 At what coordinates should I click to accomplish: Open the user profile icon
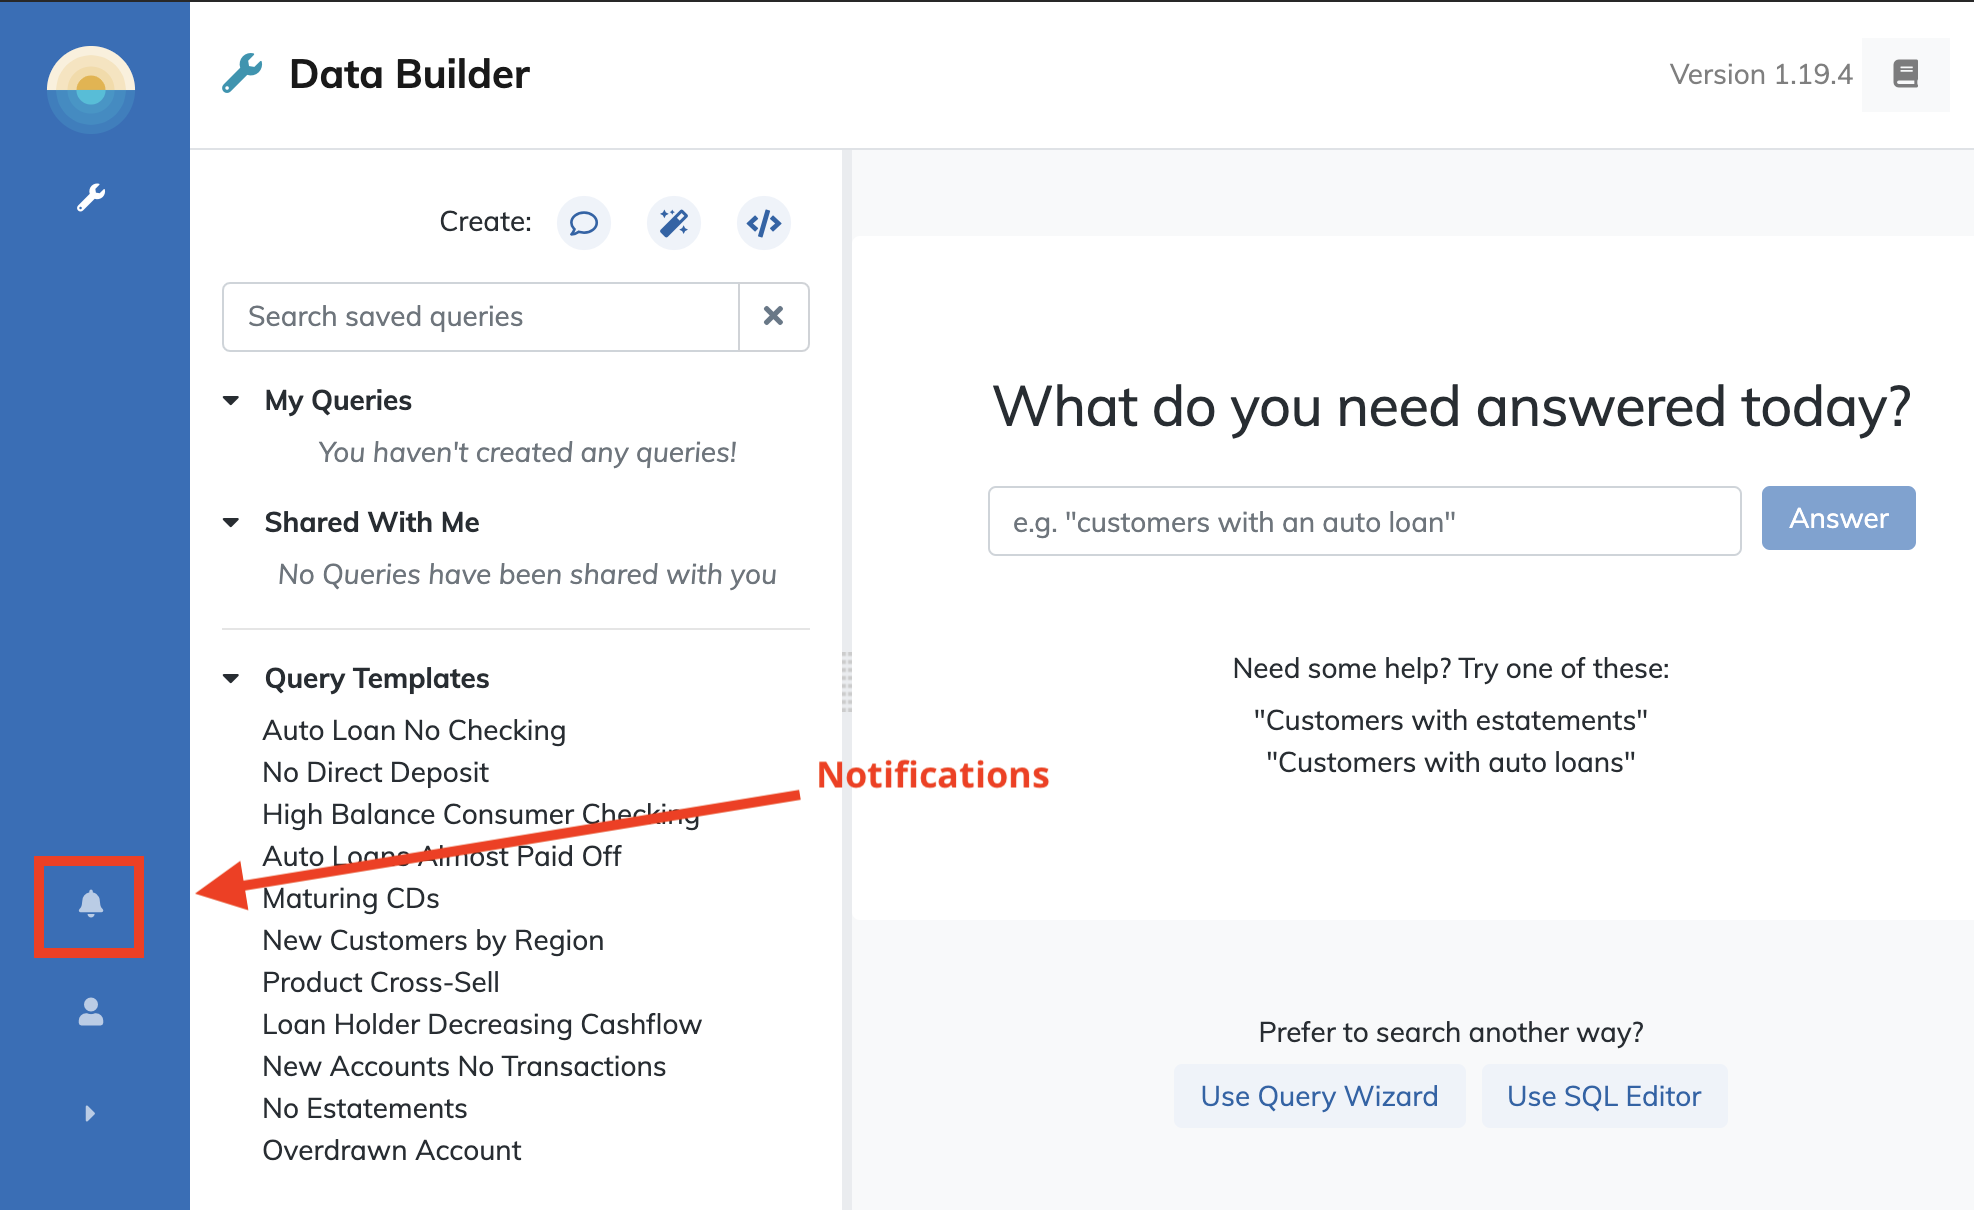pos(91,1012)
